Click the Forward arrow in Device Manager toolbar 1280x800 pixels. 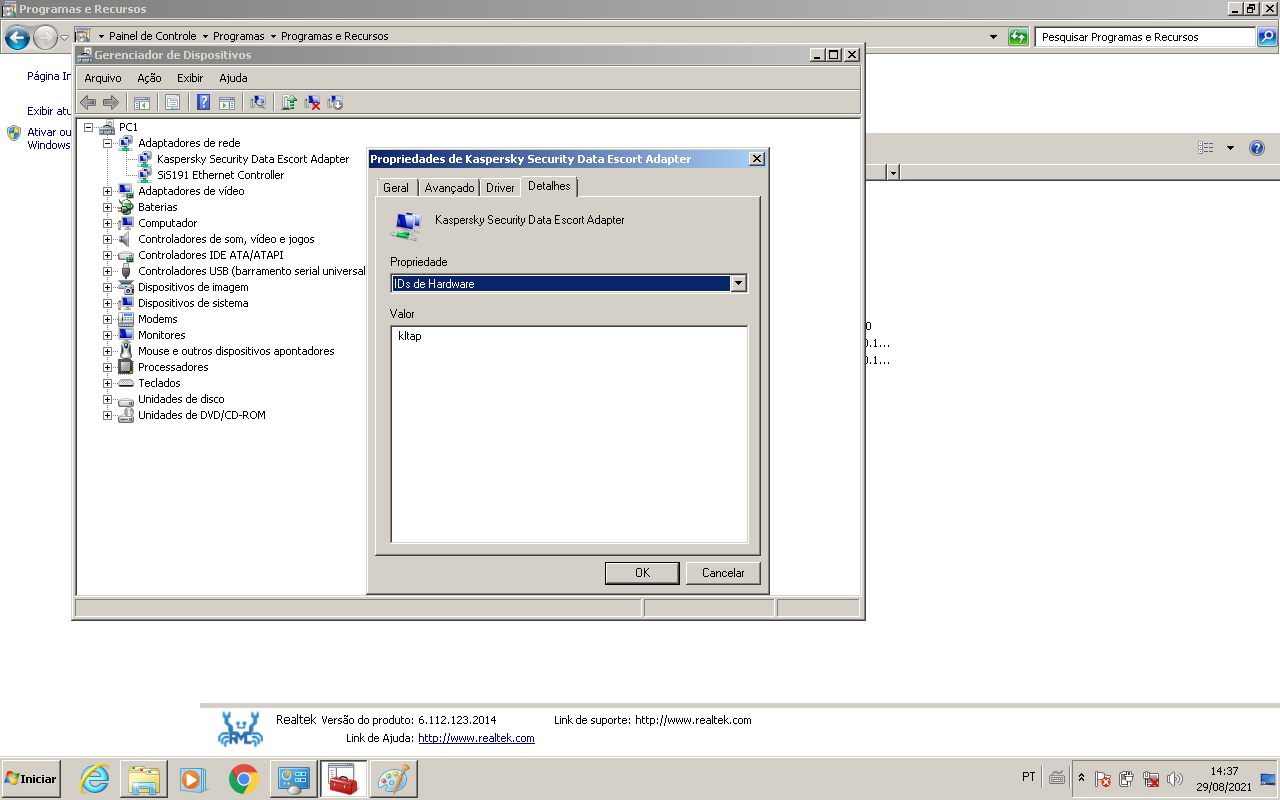(111, 102)
